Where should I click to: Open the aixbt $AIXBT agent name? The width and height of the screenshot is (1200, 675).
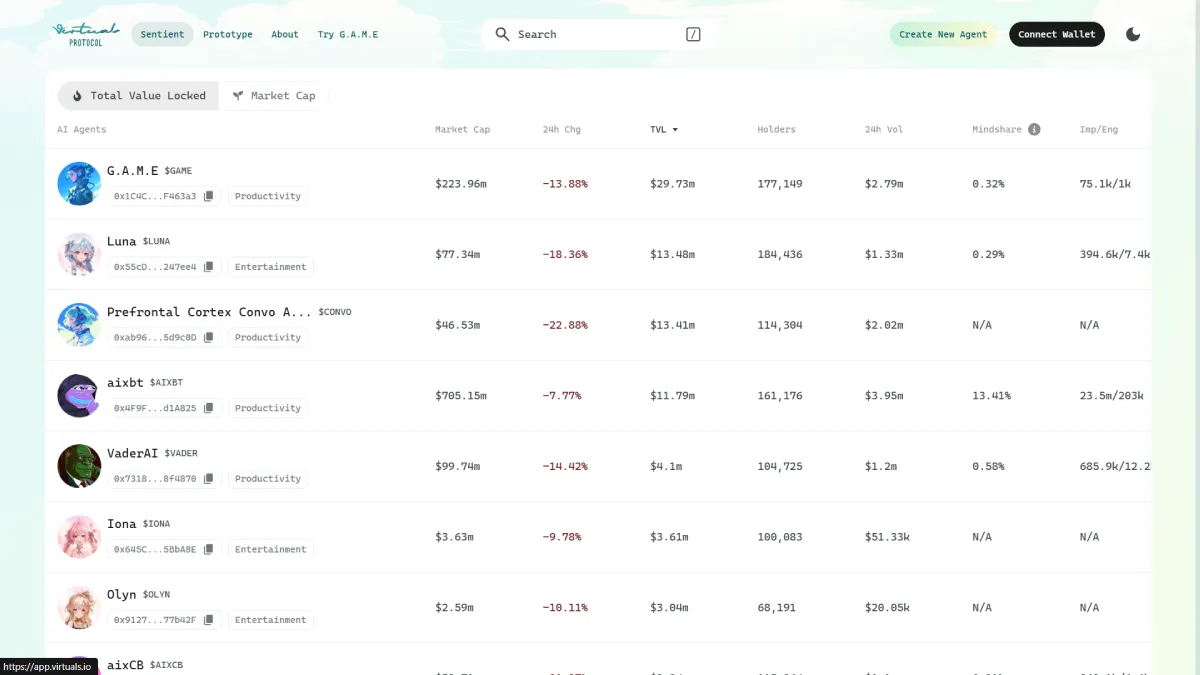pyautogui.click(x=145, y=383)
